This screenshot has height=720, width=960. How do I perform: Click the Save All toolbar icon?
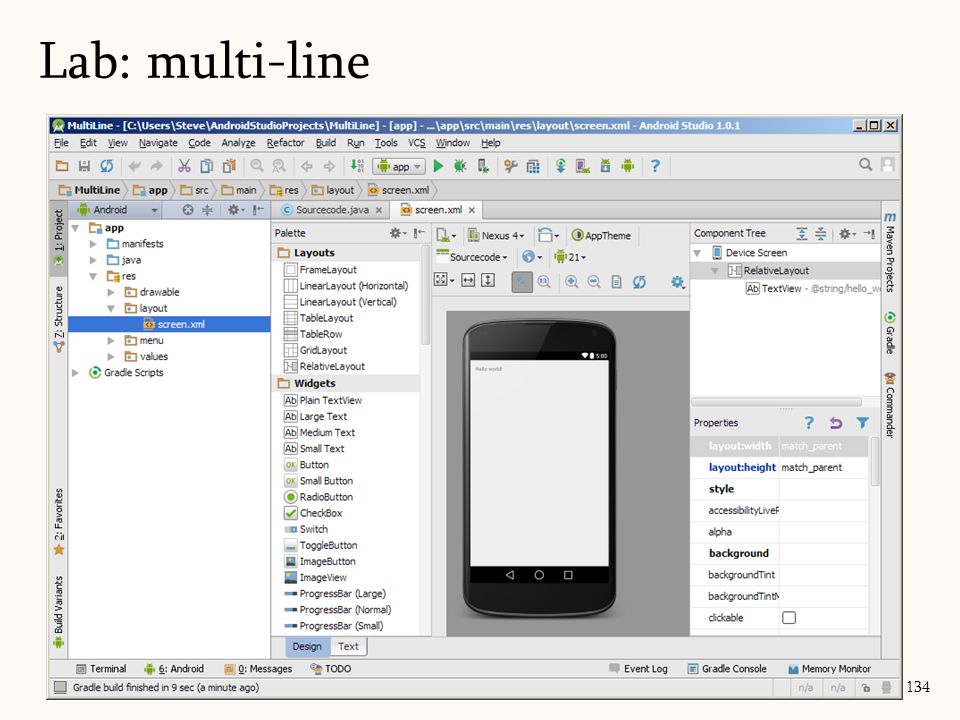pyautogui.click(x=84, y=166)
